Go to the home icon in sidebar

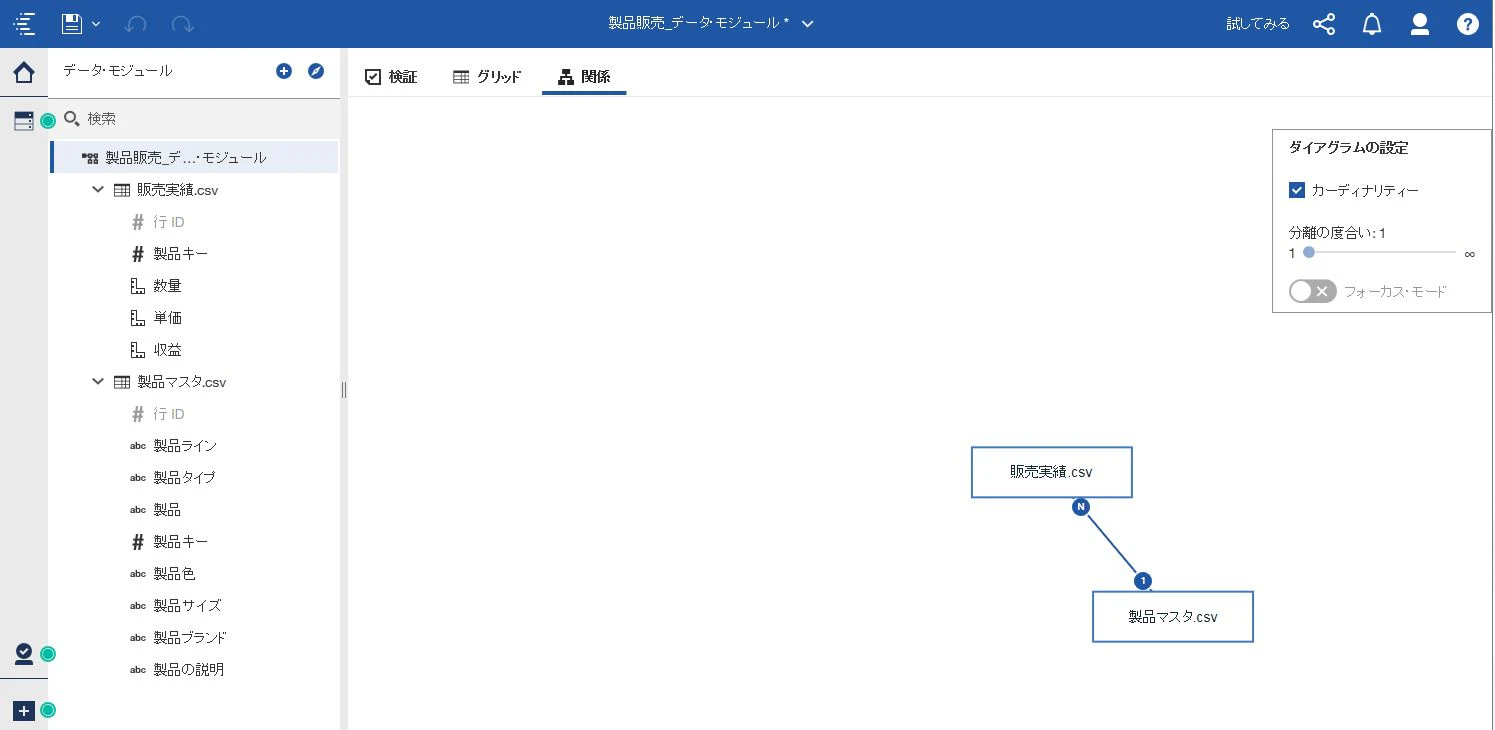pos(24,72)
